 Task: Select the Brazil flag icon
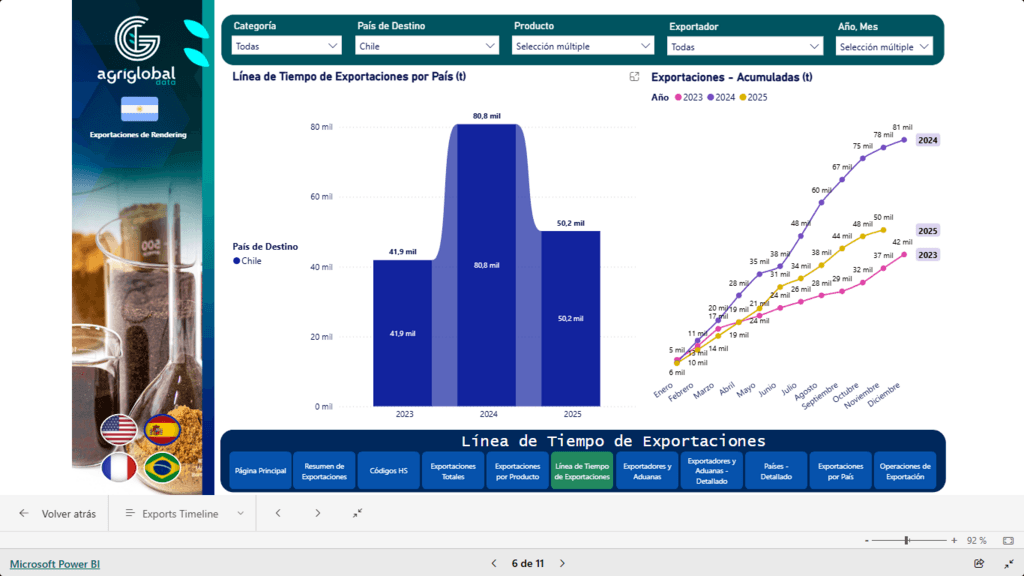(161, 468)
